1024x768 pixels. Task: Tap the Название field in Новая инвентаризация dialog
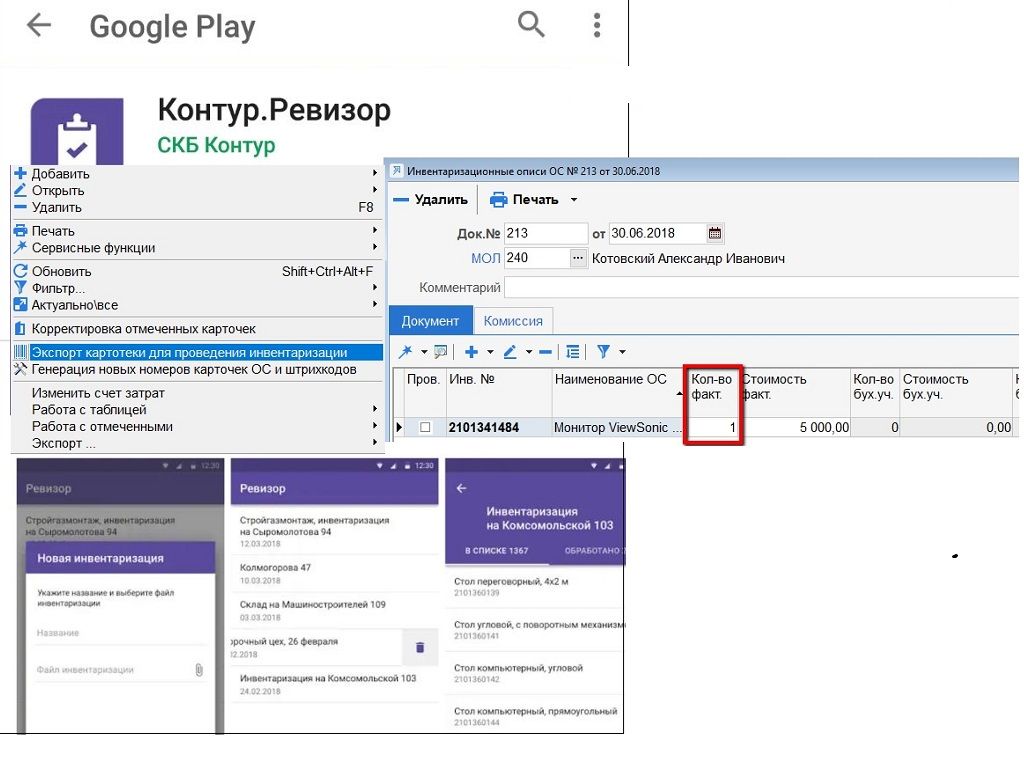pyautogui.click(x=120, y=633)
